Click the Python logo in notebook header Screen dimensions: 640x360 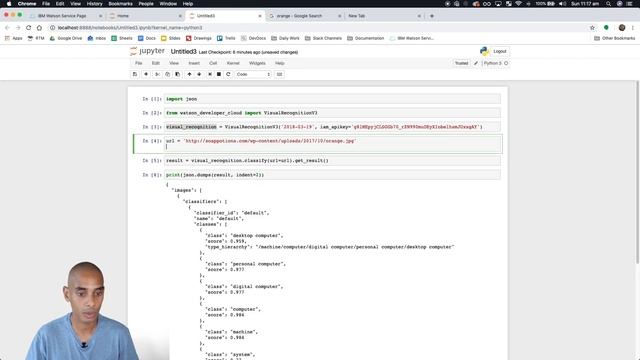(x=484, y=51)
